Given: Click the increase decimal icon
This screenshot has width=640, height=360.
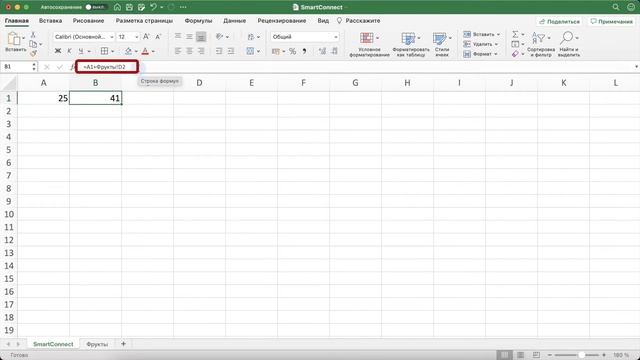Looking at the screenshot, I should click(322, 51).
